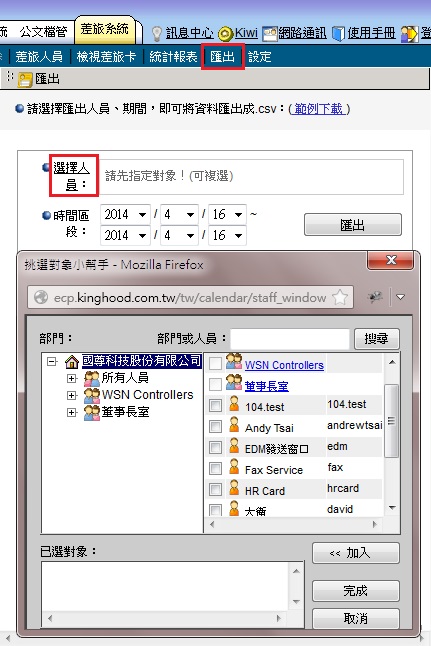Click the 部門或人員 search field

(290, 339)
